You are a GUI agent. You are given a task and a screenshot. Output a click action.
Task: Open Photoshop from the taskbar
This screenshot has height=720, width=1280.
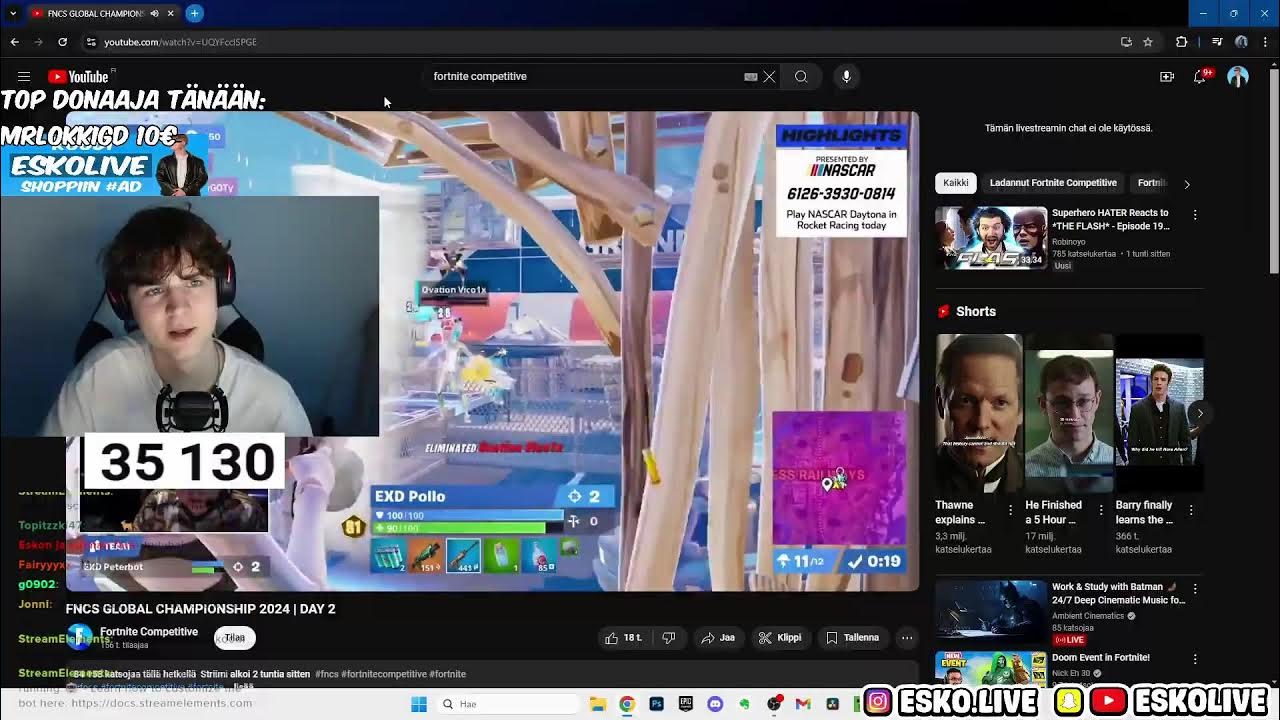point(656,704)
